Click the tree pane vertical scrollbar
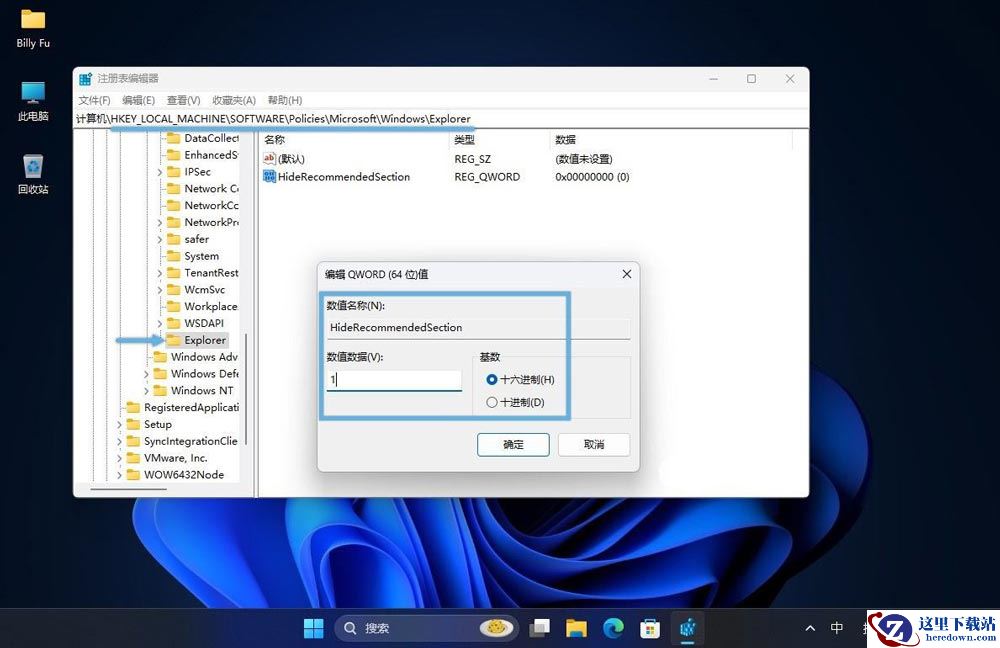1000x648 pixels. tap(246, 389)
